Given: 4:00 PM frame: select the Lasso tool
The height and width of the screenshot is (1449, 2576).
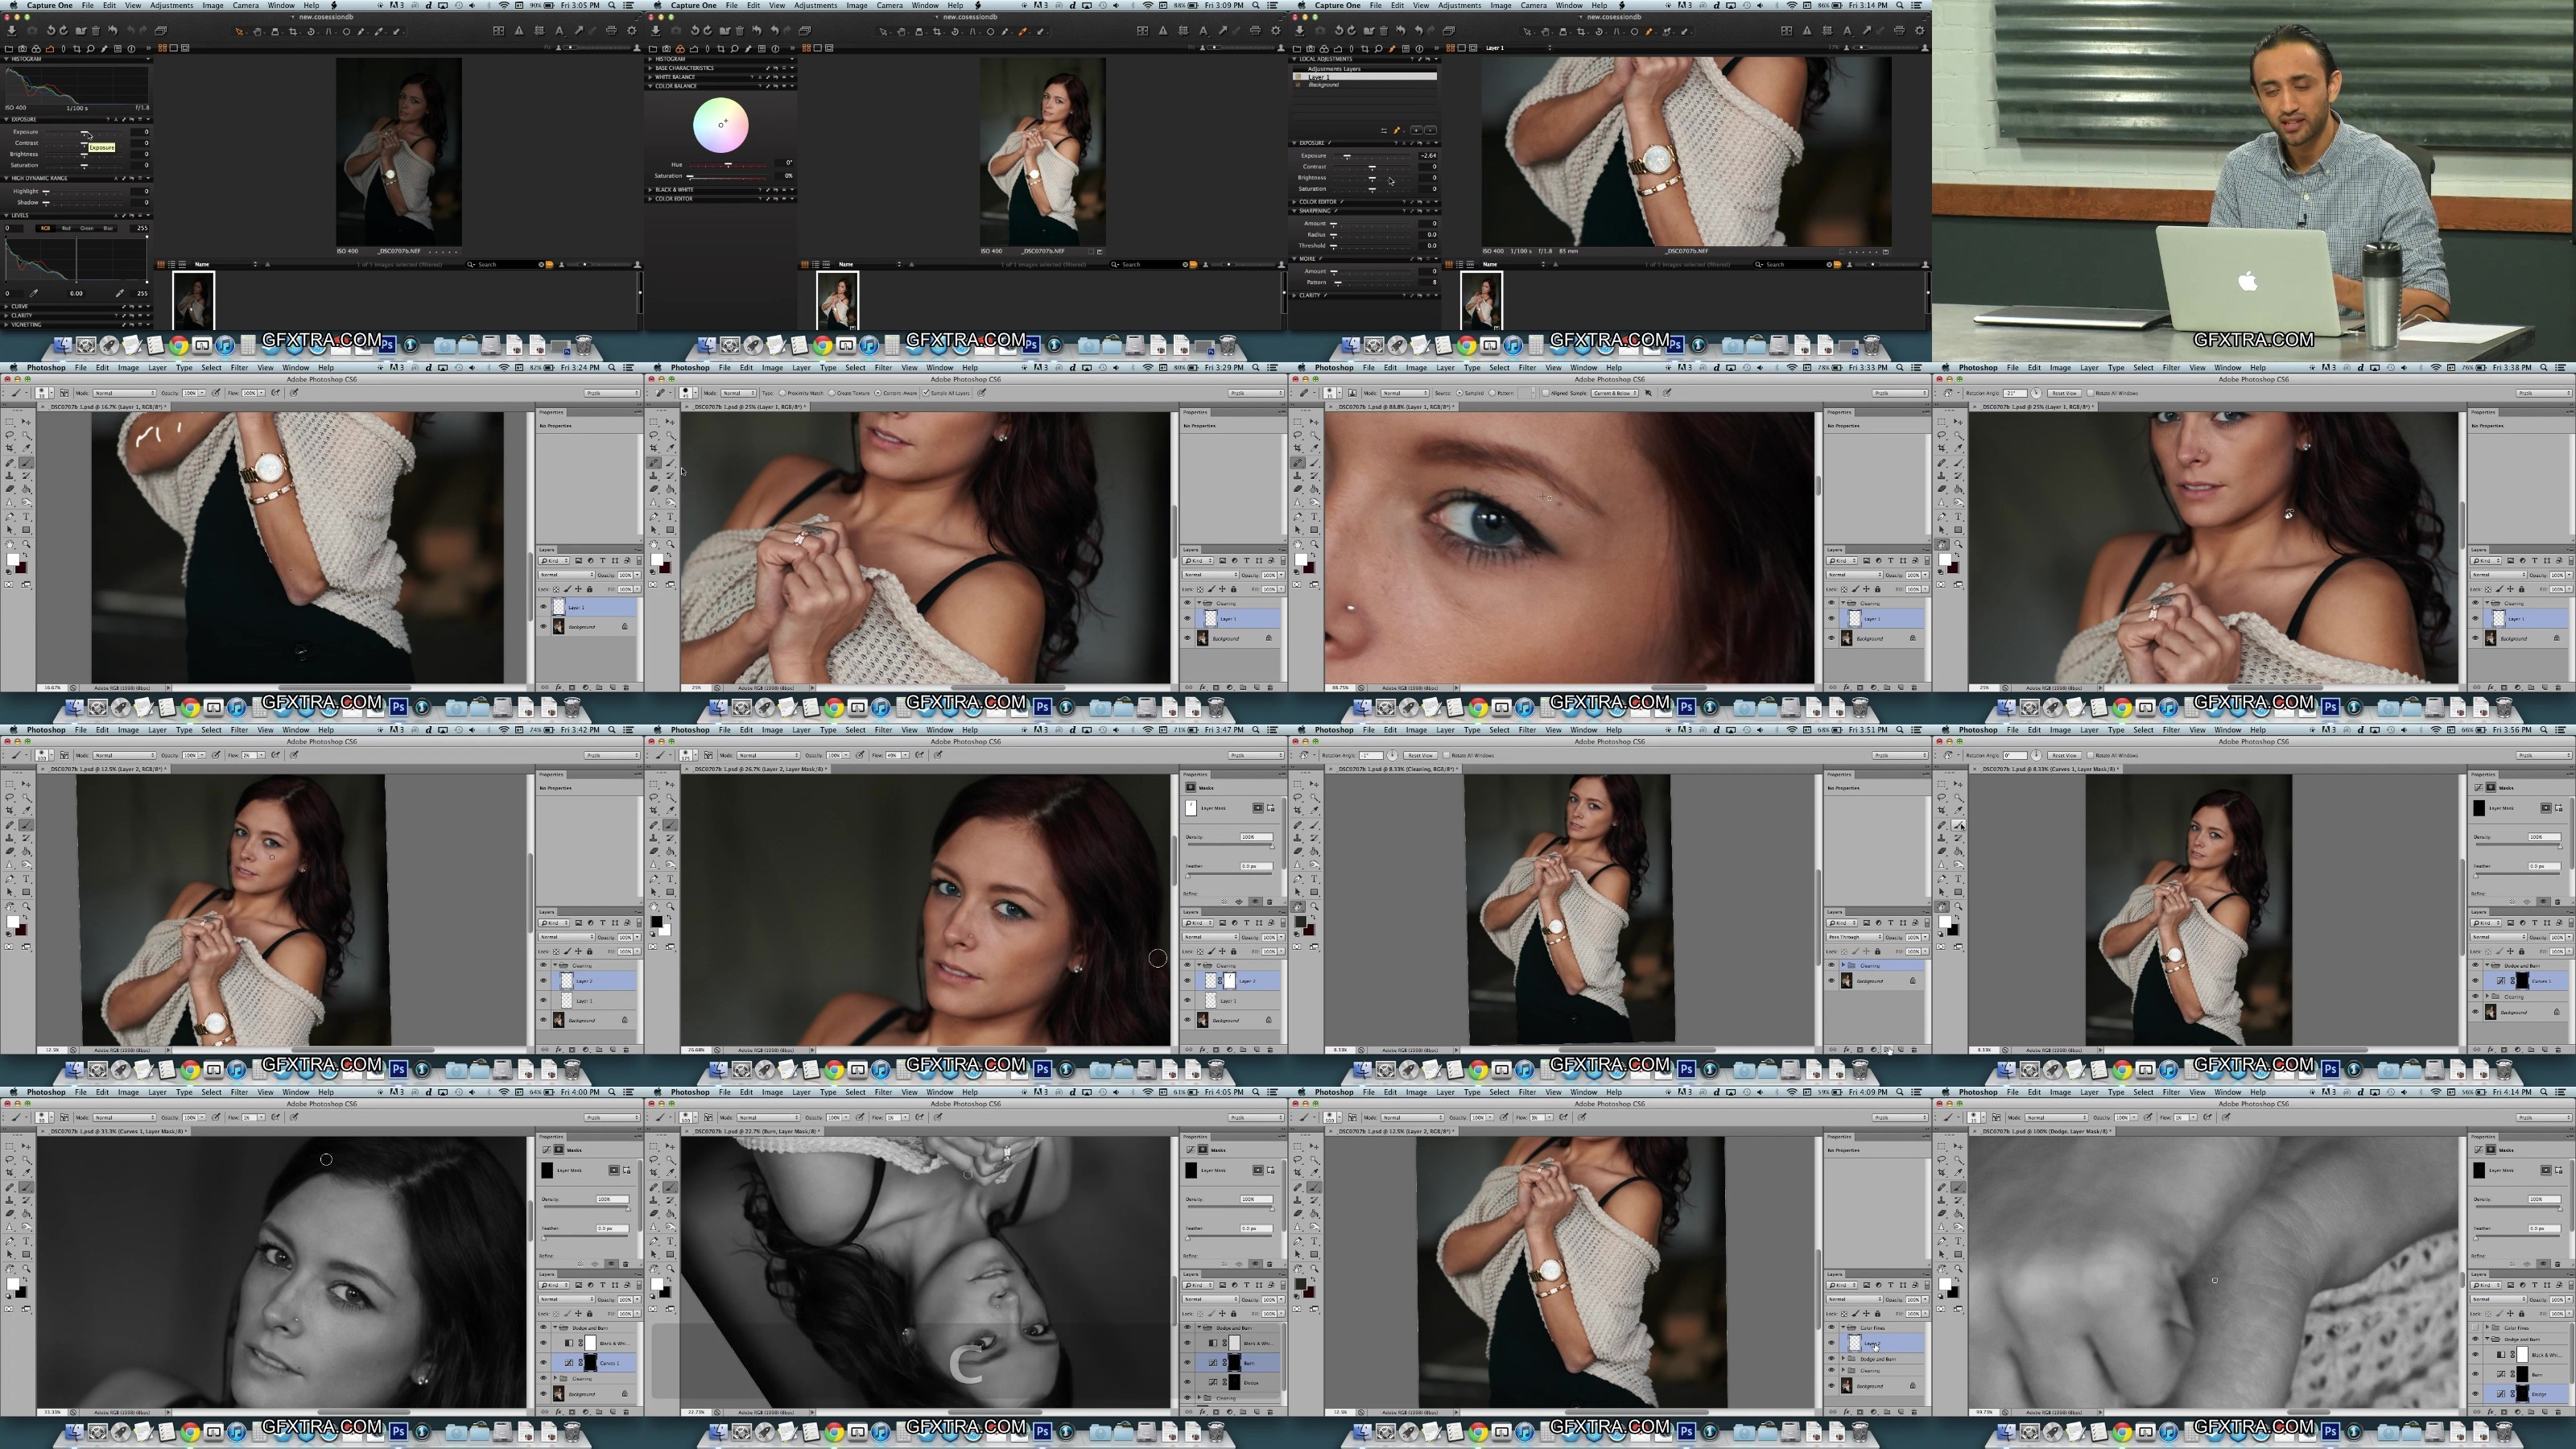Looking at the screenshot, I should click(10, 1160).
